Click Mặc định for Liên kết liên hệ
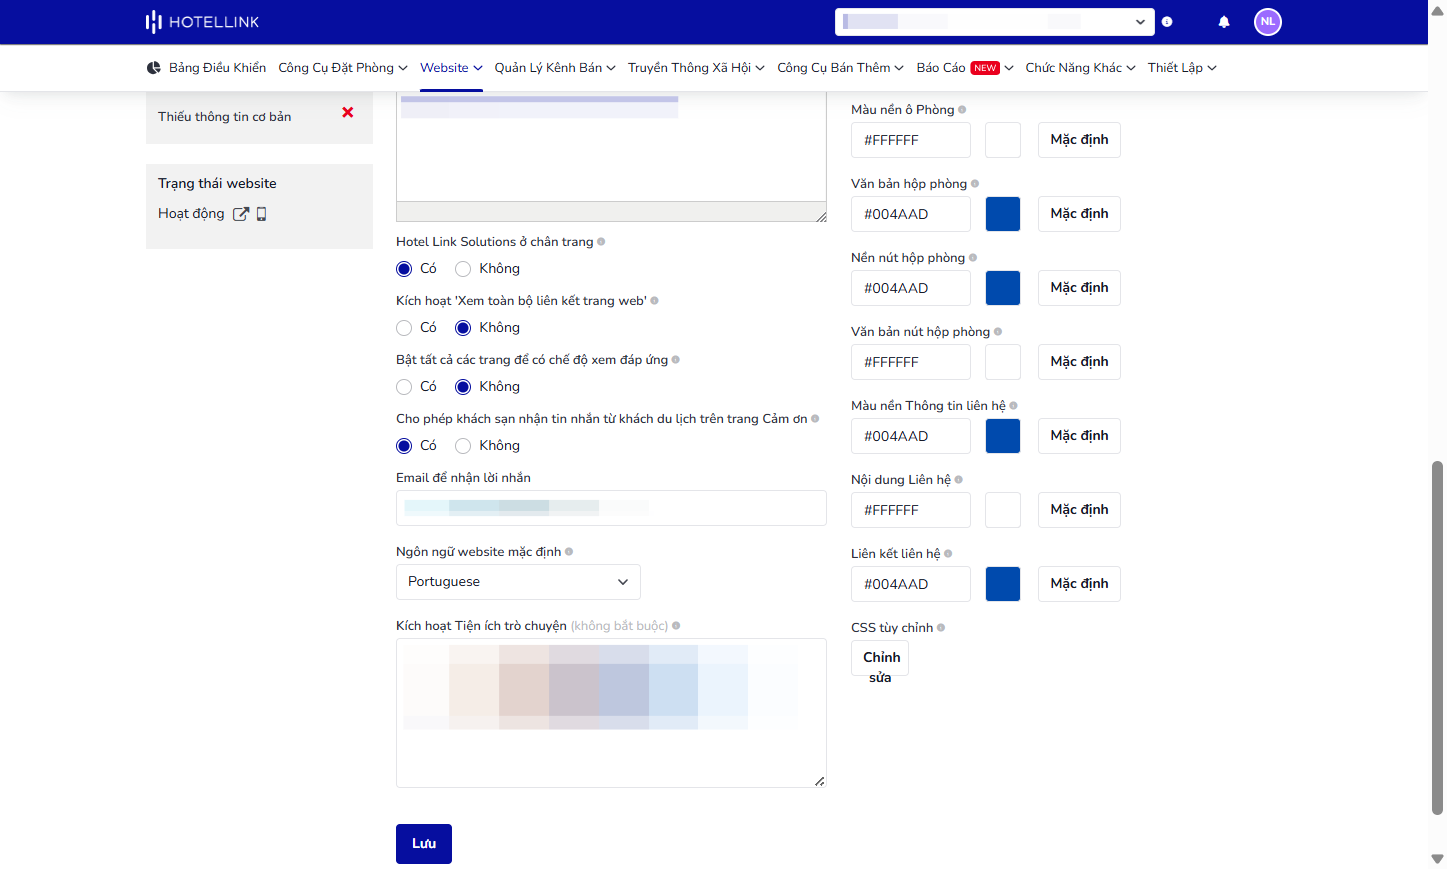1447x869 pixels. [1079, 584]
